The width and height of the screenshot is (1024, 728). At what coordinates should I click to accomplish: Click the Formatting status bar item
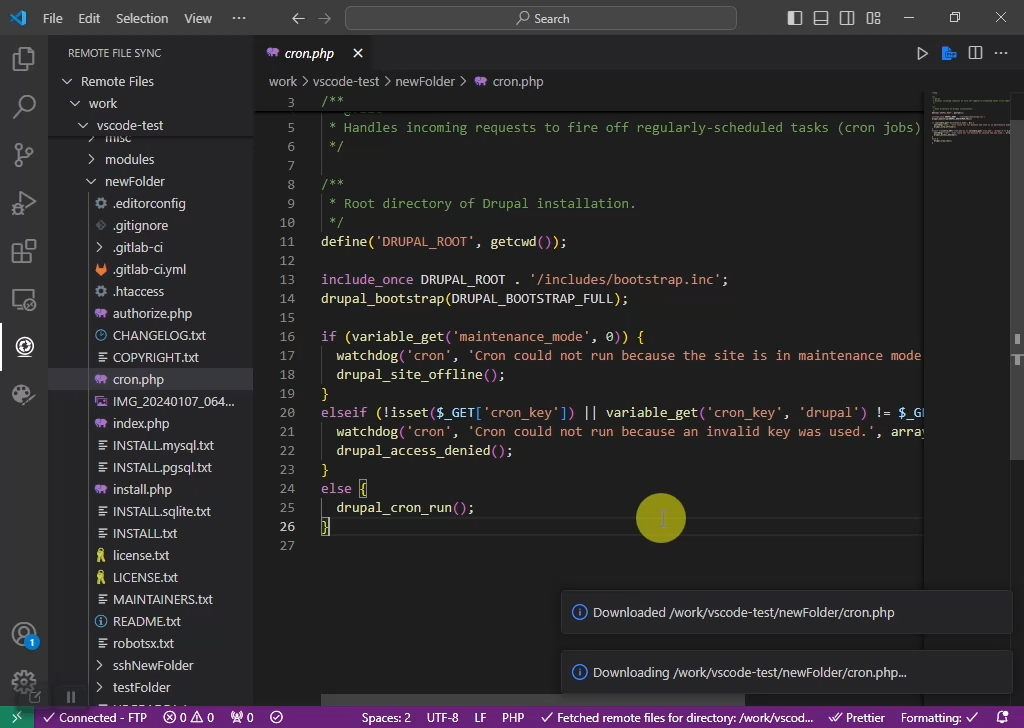tap(939, 718)
